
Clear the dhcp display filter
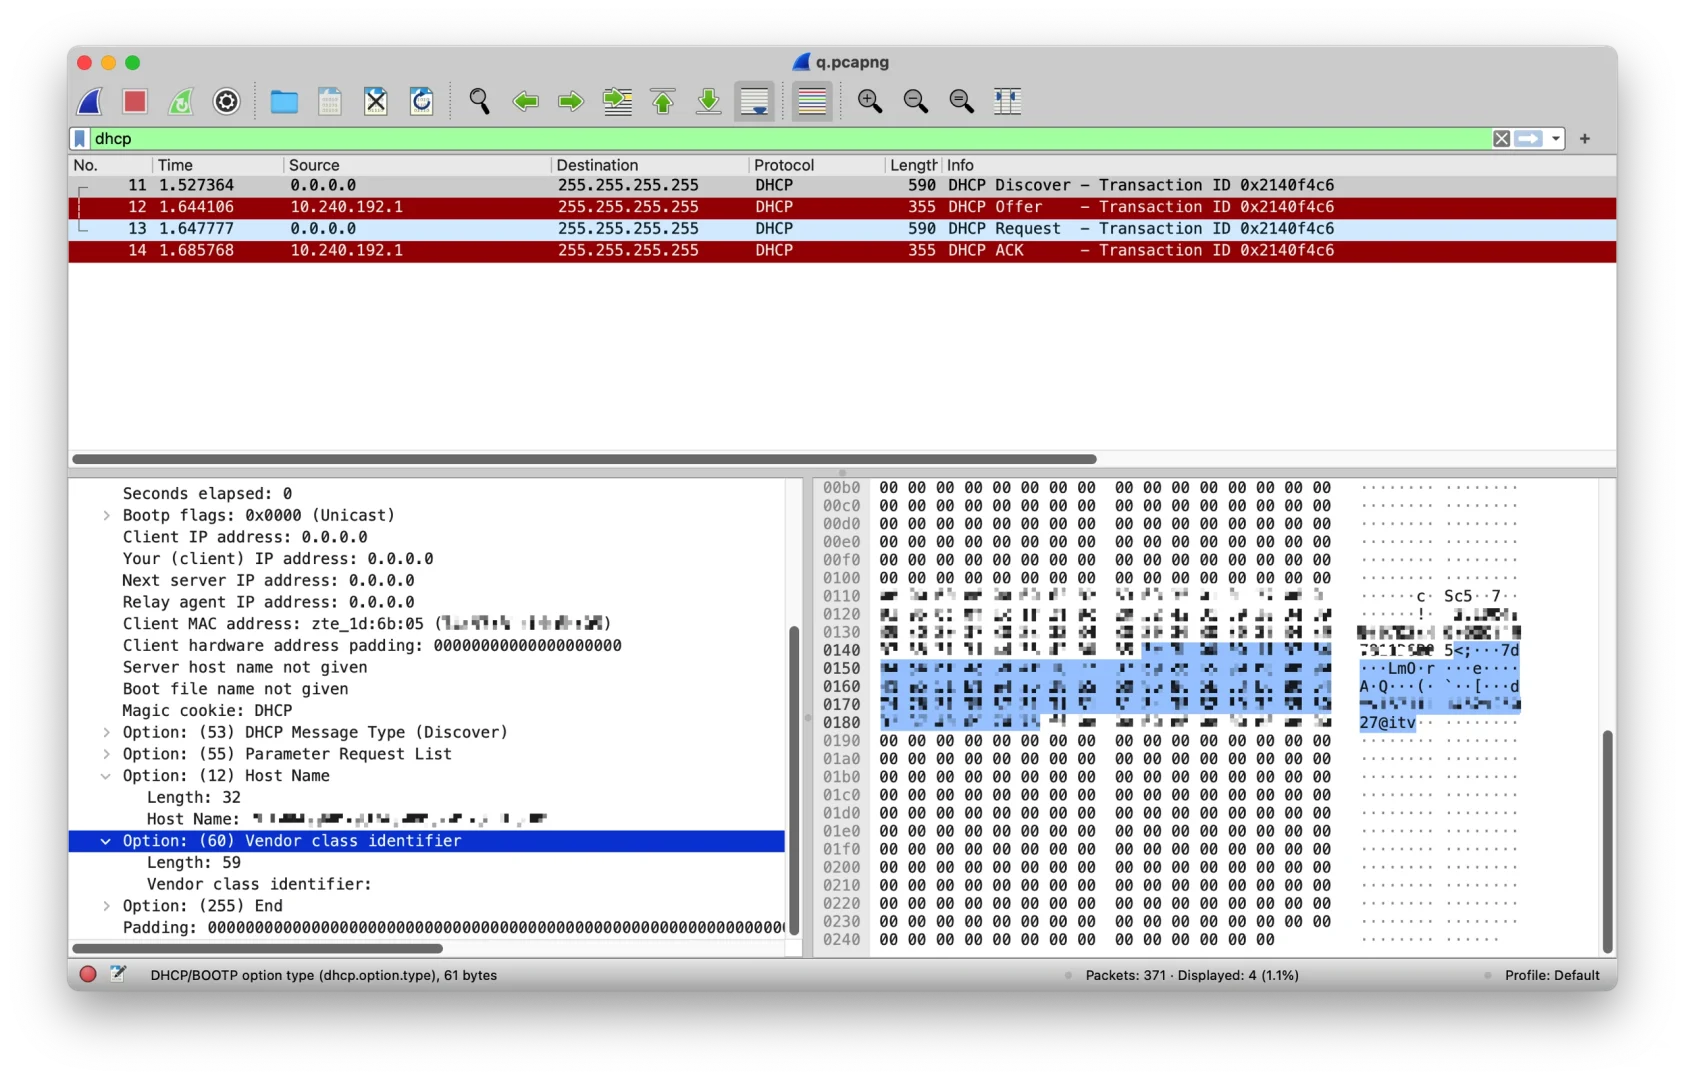(x=1501, y=139)
